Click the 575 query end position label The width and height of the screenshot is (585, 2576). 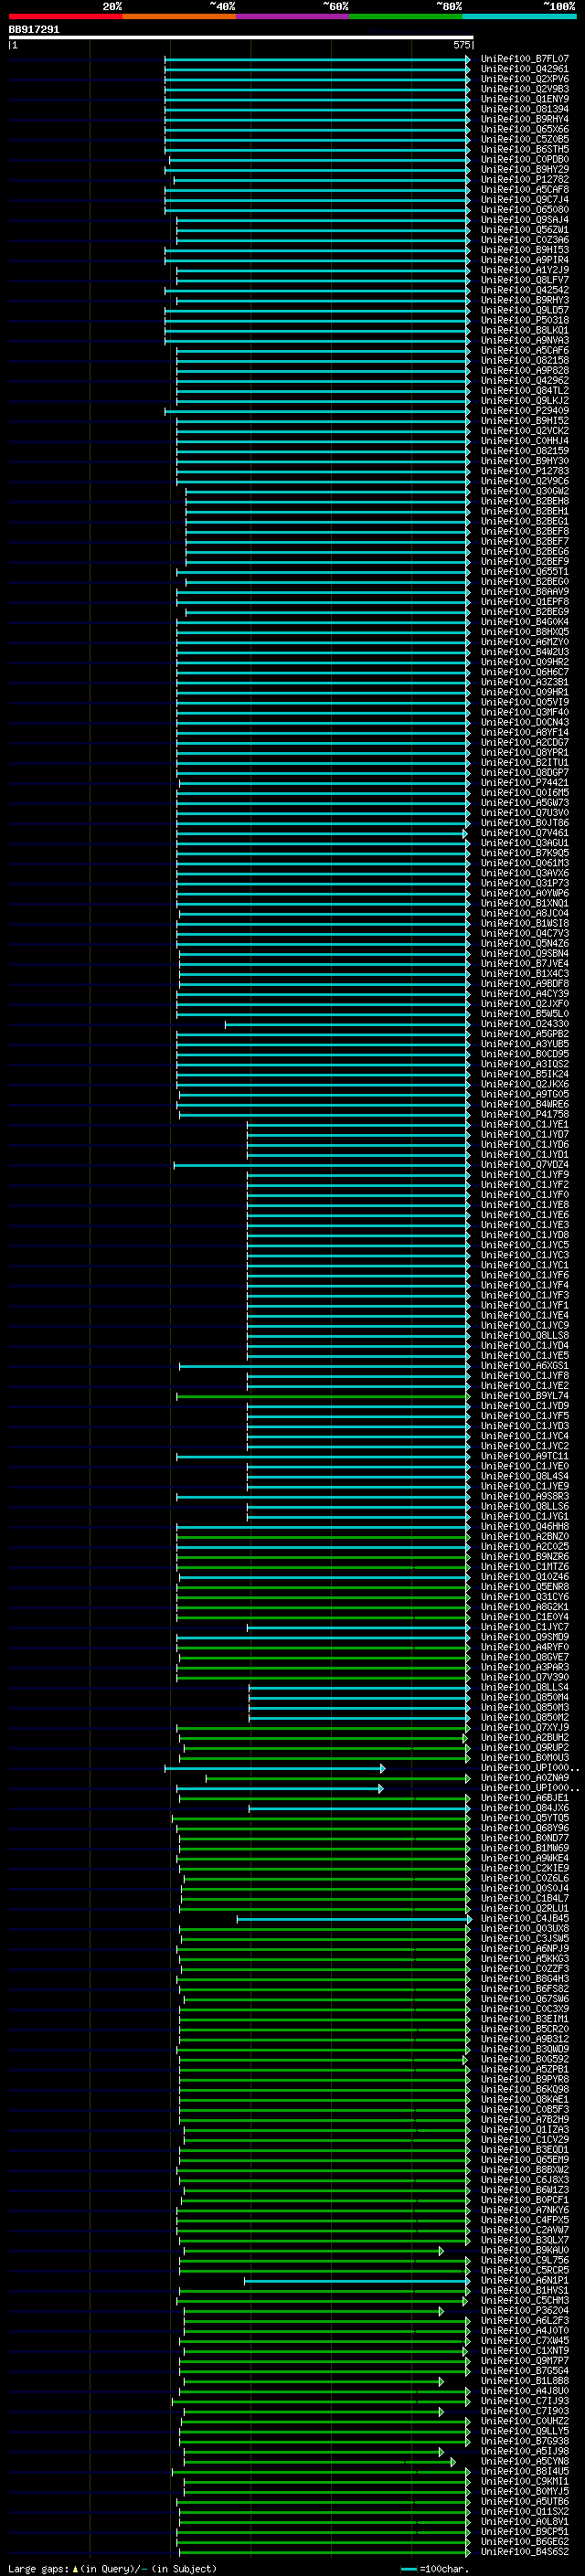click(x=462, y=45)
